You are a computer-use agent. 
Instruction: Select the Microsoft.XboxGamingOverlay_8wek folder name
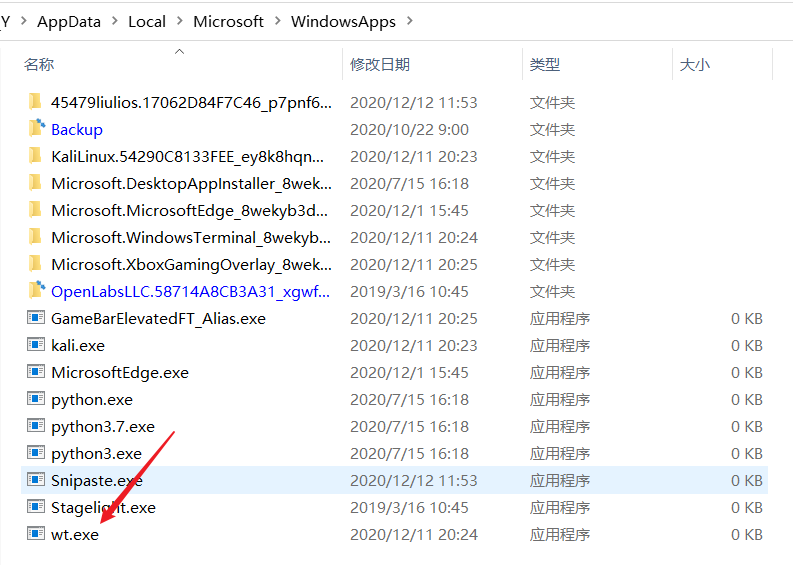[x=191, y=265]
